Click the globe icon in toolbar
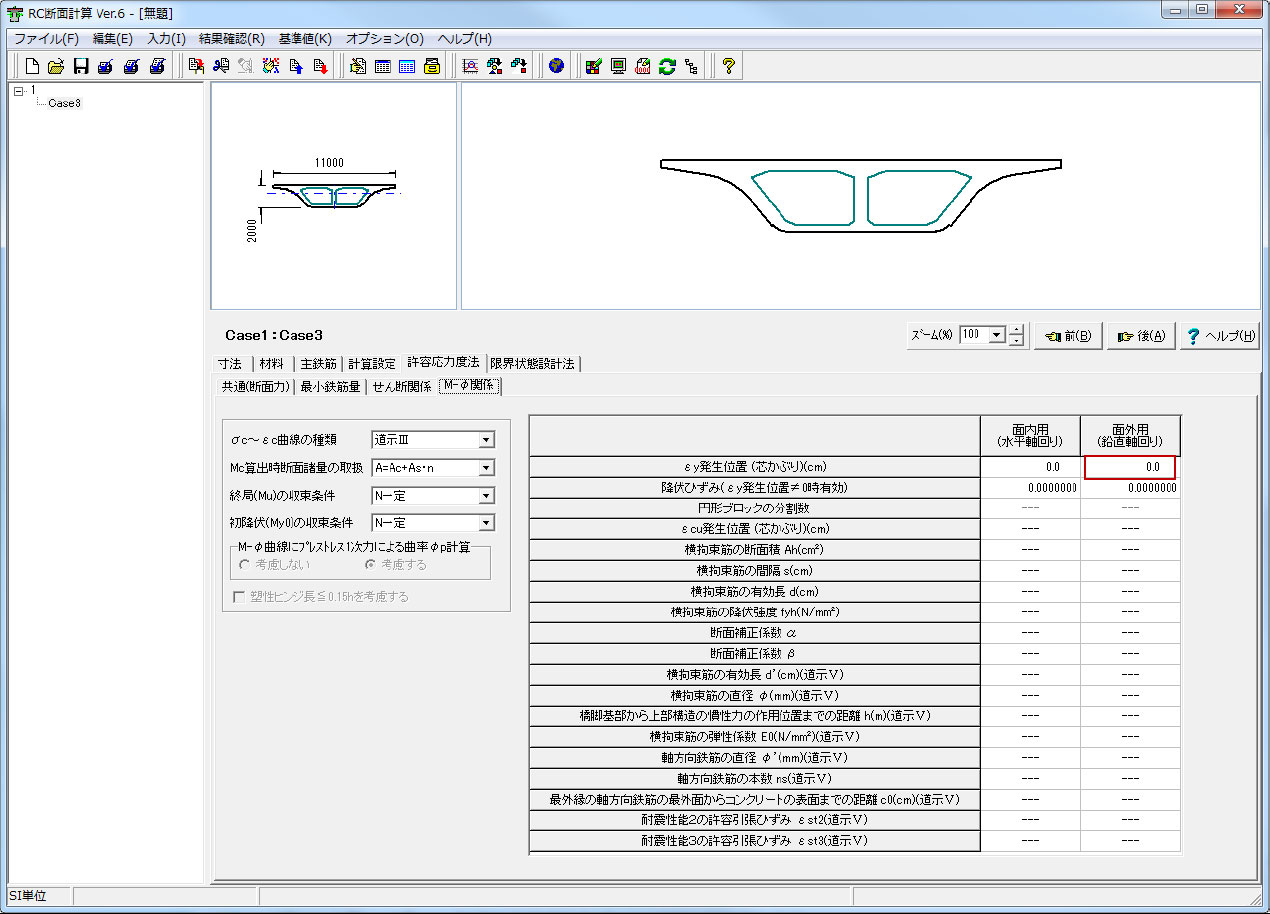 556,67
